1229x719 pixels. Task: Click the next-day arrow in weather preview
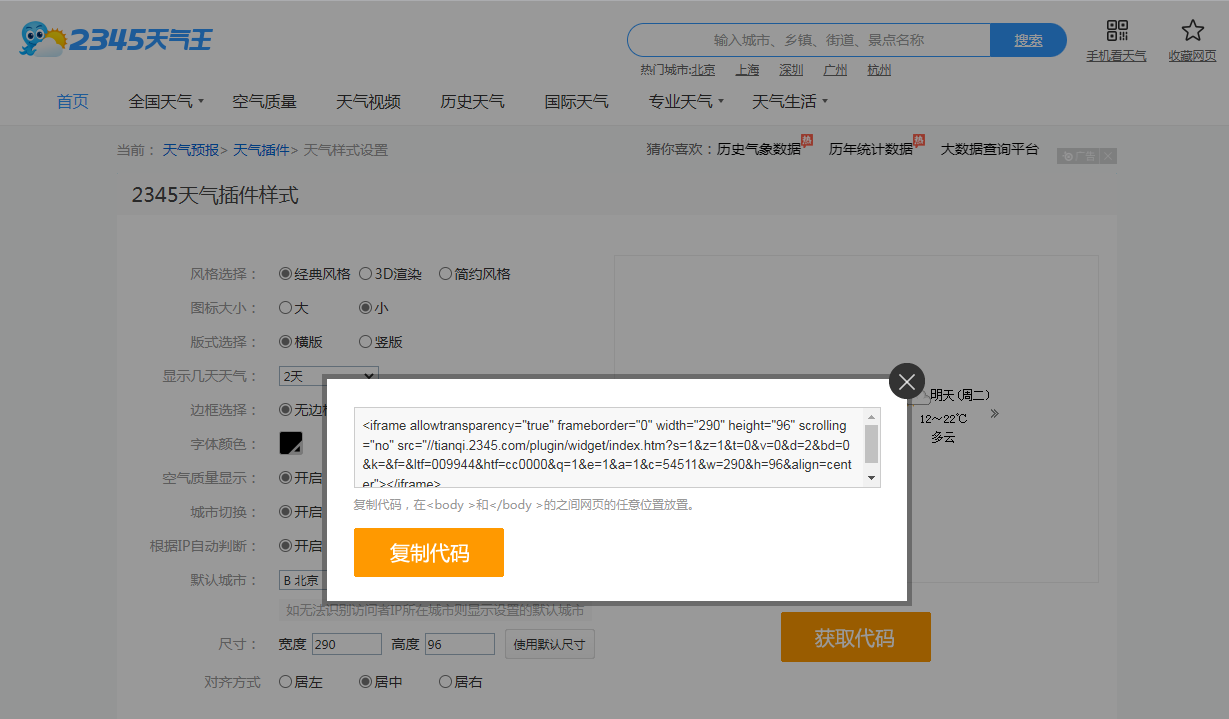pyautogui.click(x=994, y=413)
